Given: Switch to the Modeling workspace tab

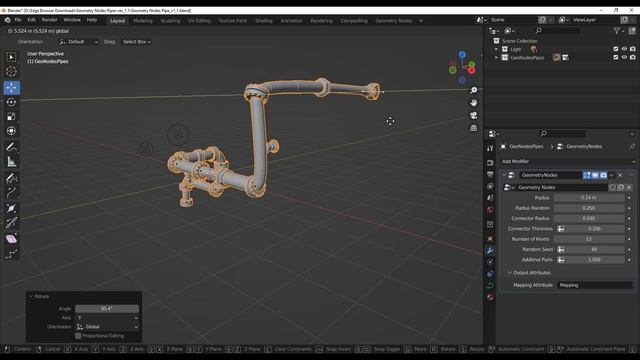Looking at the screenshot, I should [x=142, y=21].
